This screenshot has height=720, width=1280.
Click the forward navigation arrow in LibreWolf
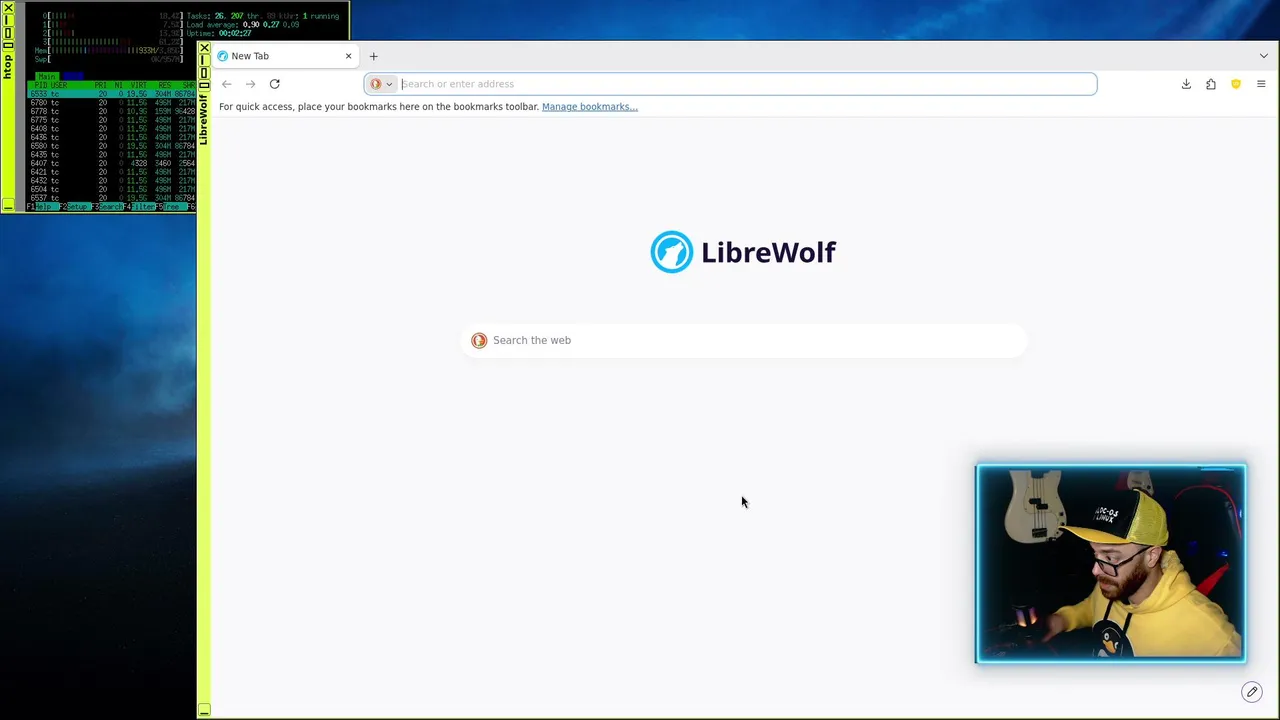coord(251,84)
